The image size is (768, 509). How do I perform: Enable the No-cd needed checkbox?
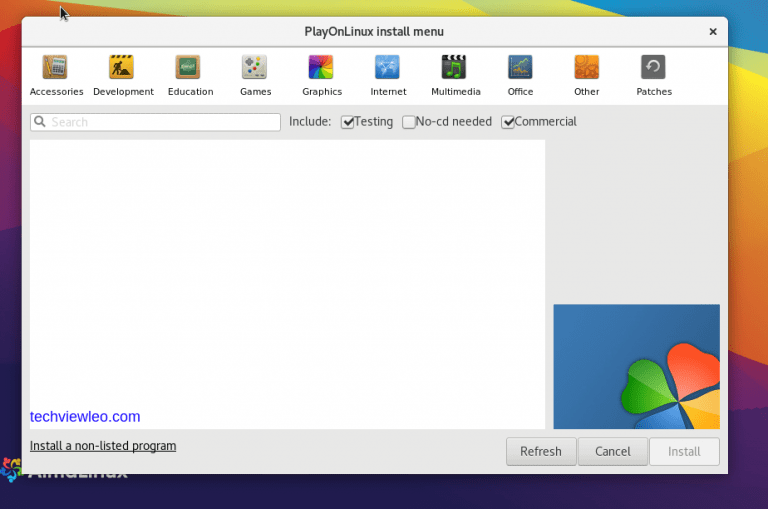(408, 122)
